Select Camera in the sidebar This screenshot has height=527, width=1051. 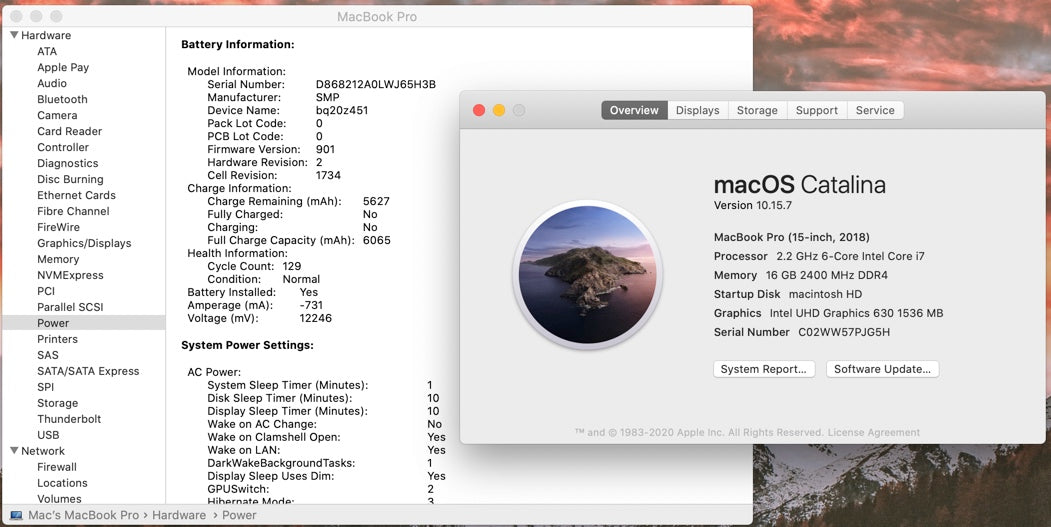point(57,115)
